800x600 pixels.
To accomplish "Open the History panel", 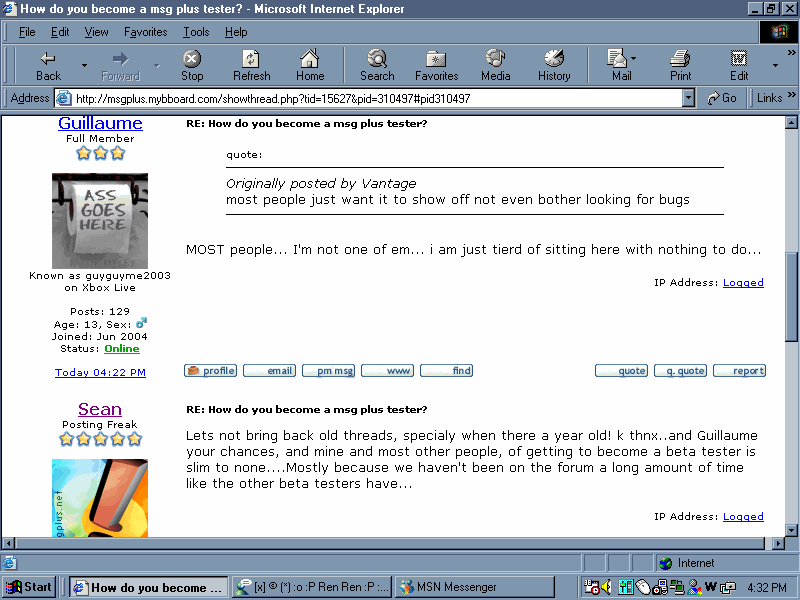I will pyautogui.click(x=553, y=66).
